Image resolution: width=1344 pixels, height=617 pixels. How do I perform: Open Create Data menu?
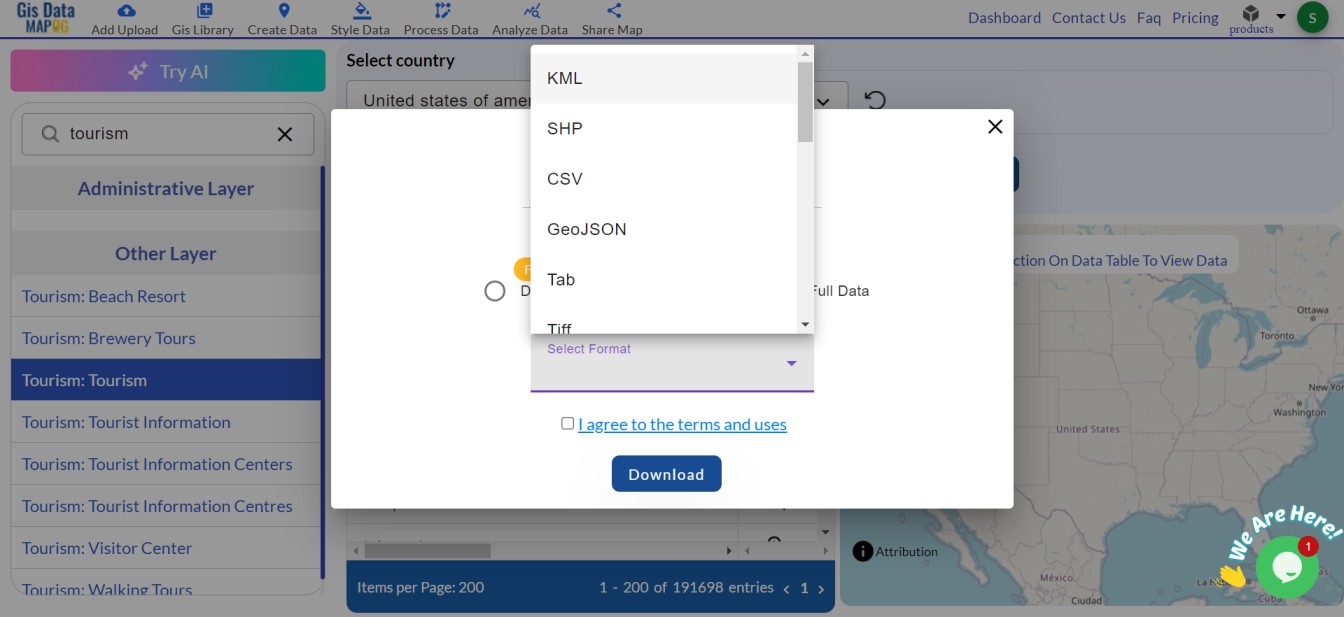pos(282,19)
